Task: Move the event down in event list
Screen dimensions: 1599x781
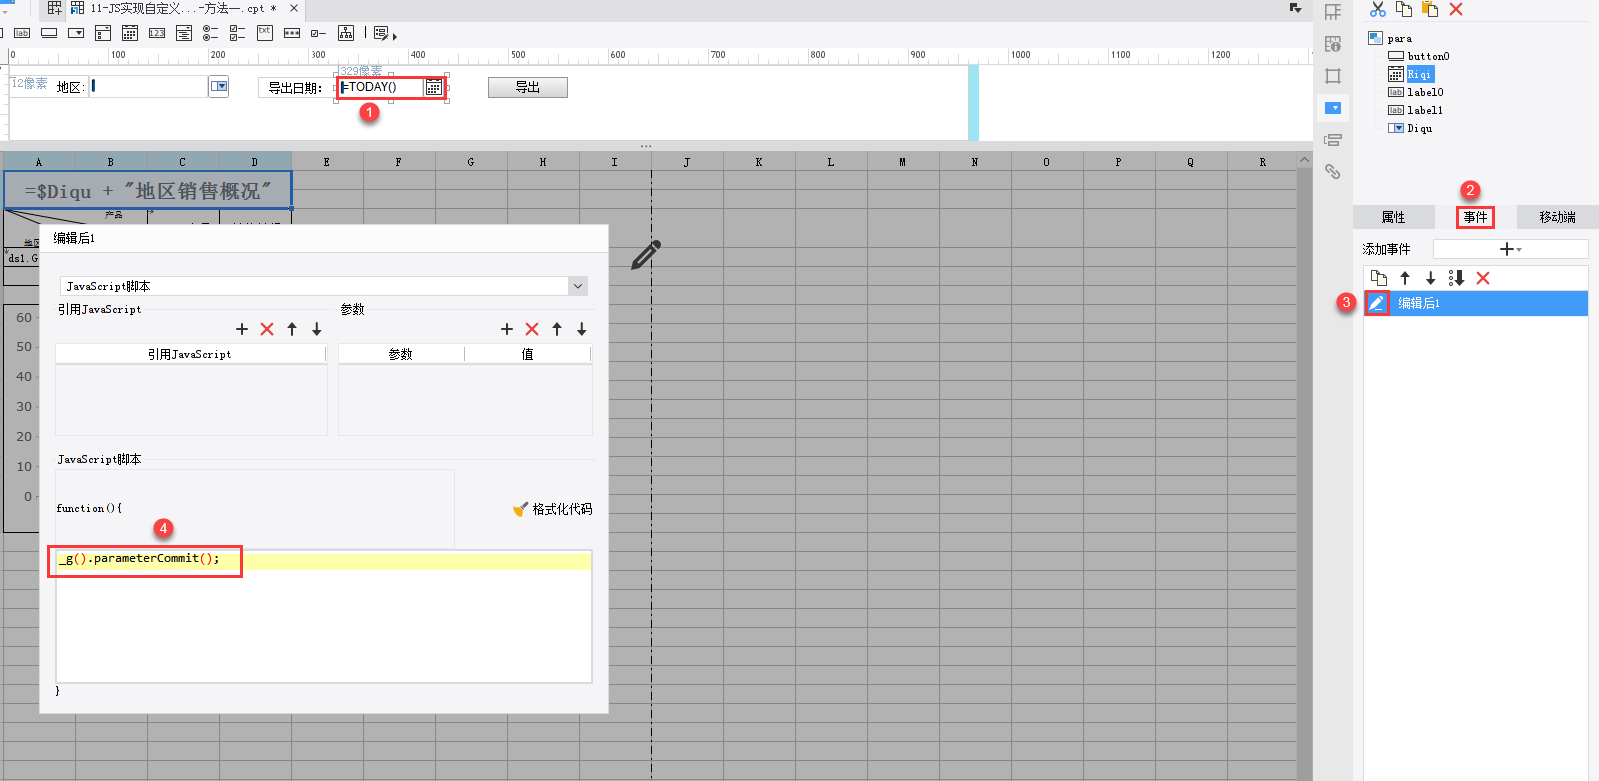Action: pyautogui.click(x=1430, y=278)
